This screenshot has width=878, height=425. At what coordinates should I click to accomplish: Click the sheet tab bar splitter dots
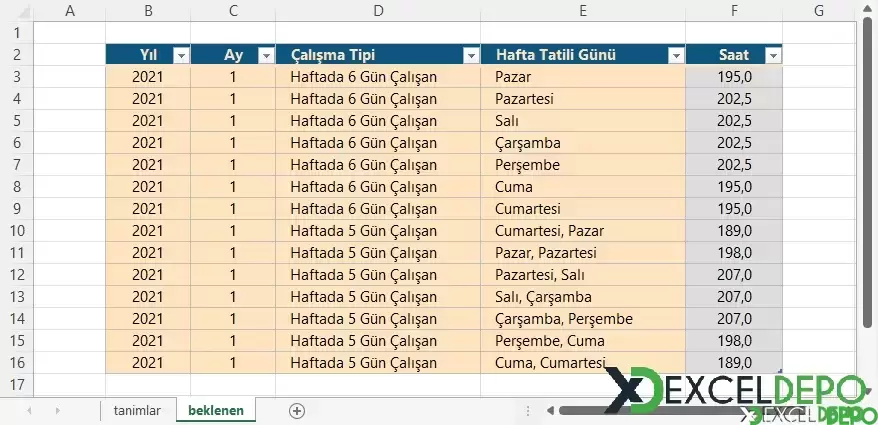click(527, 411)
